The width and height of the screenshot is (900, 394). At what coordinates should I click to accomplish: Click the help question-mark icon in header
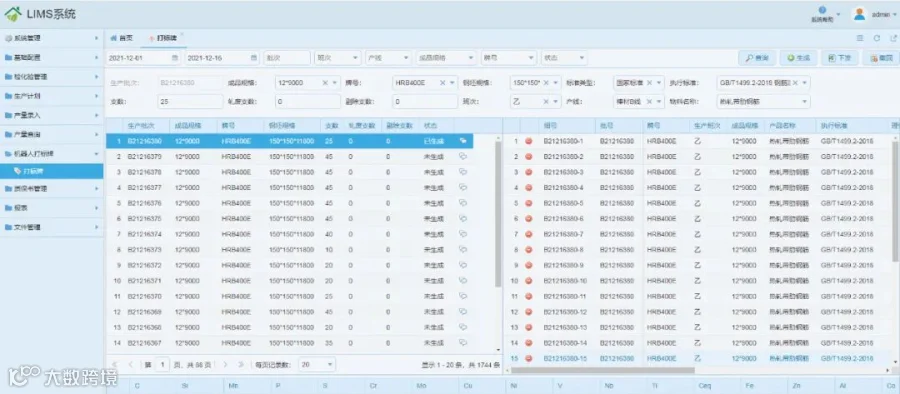[822, 10]
